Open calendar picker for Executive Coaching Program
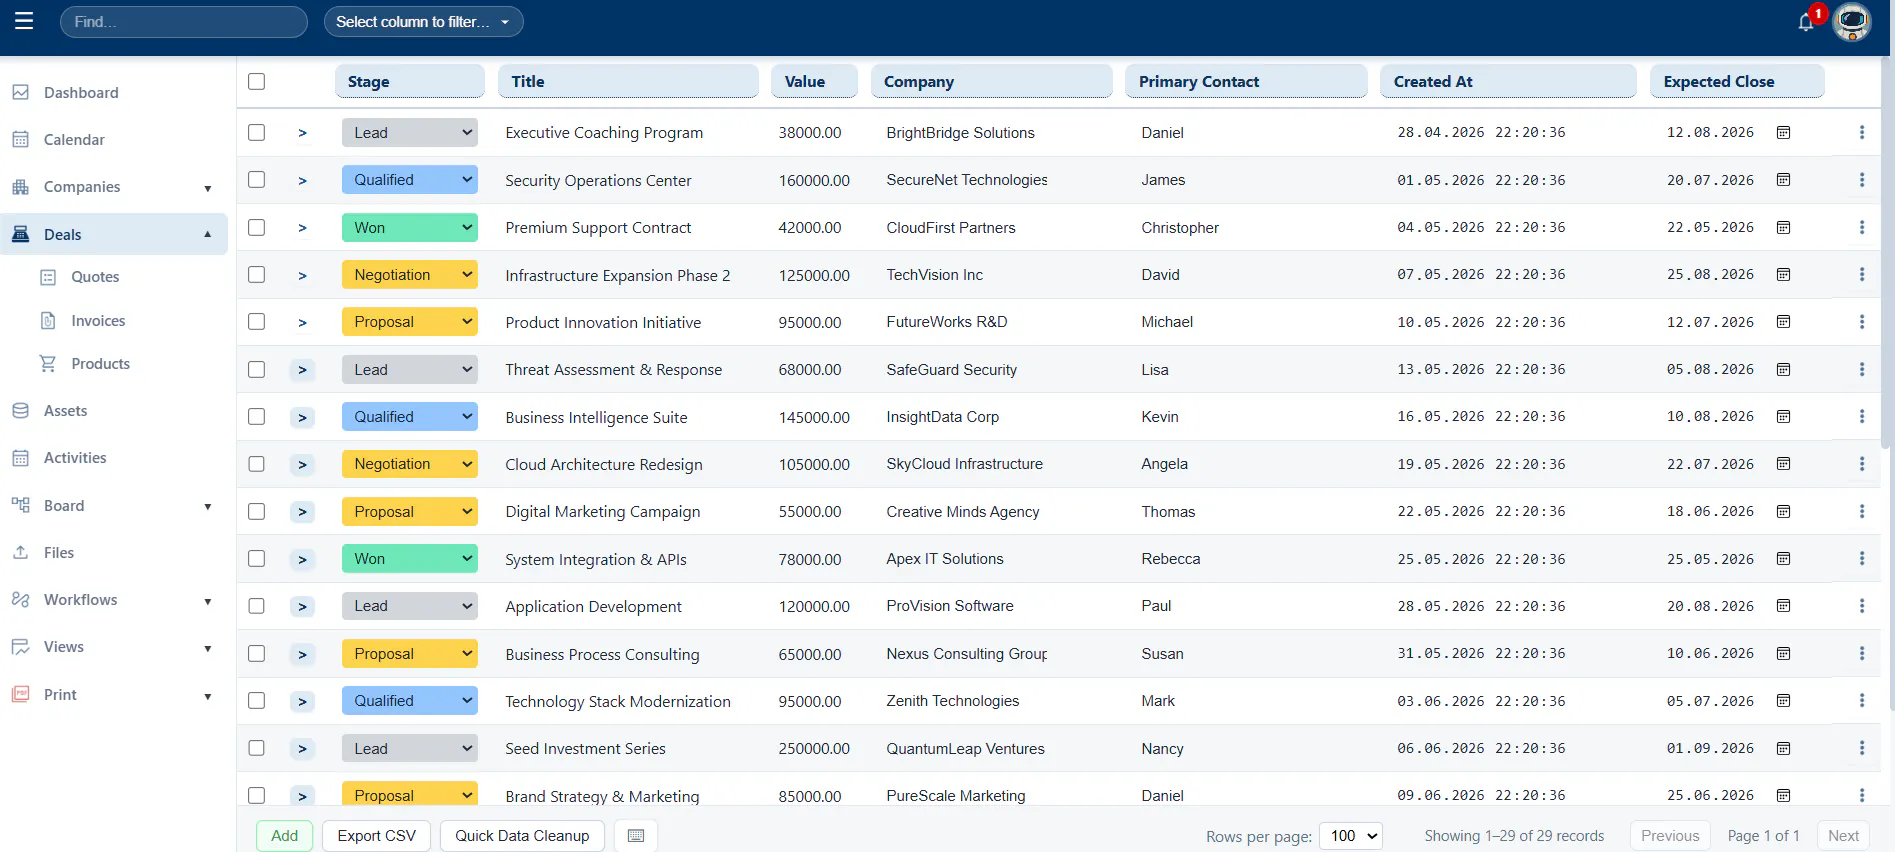 pyautogui.click(x=1783, y=133)
